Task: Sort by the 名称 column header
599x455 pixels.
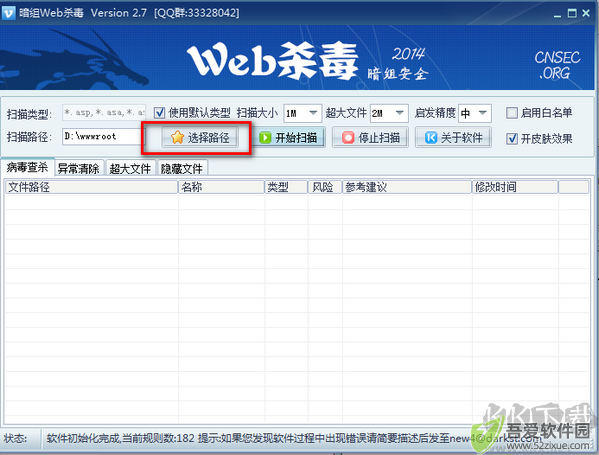Action: click(x=221, y=187)
